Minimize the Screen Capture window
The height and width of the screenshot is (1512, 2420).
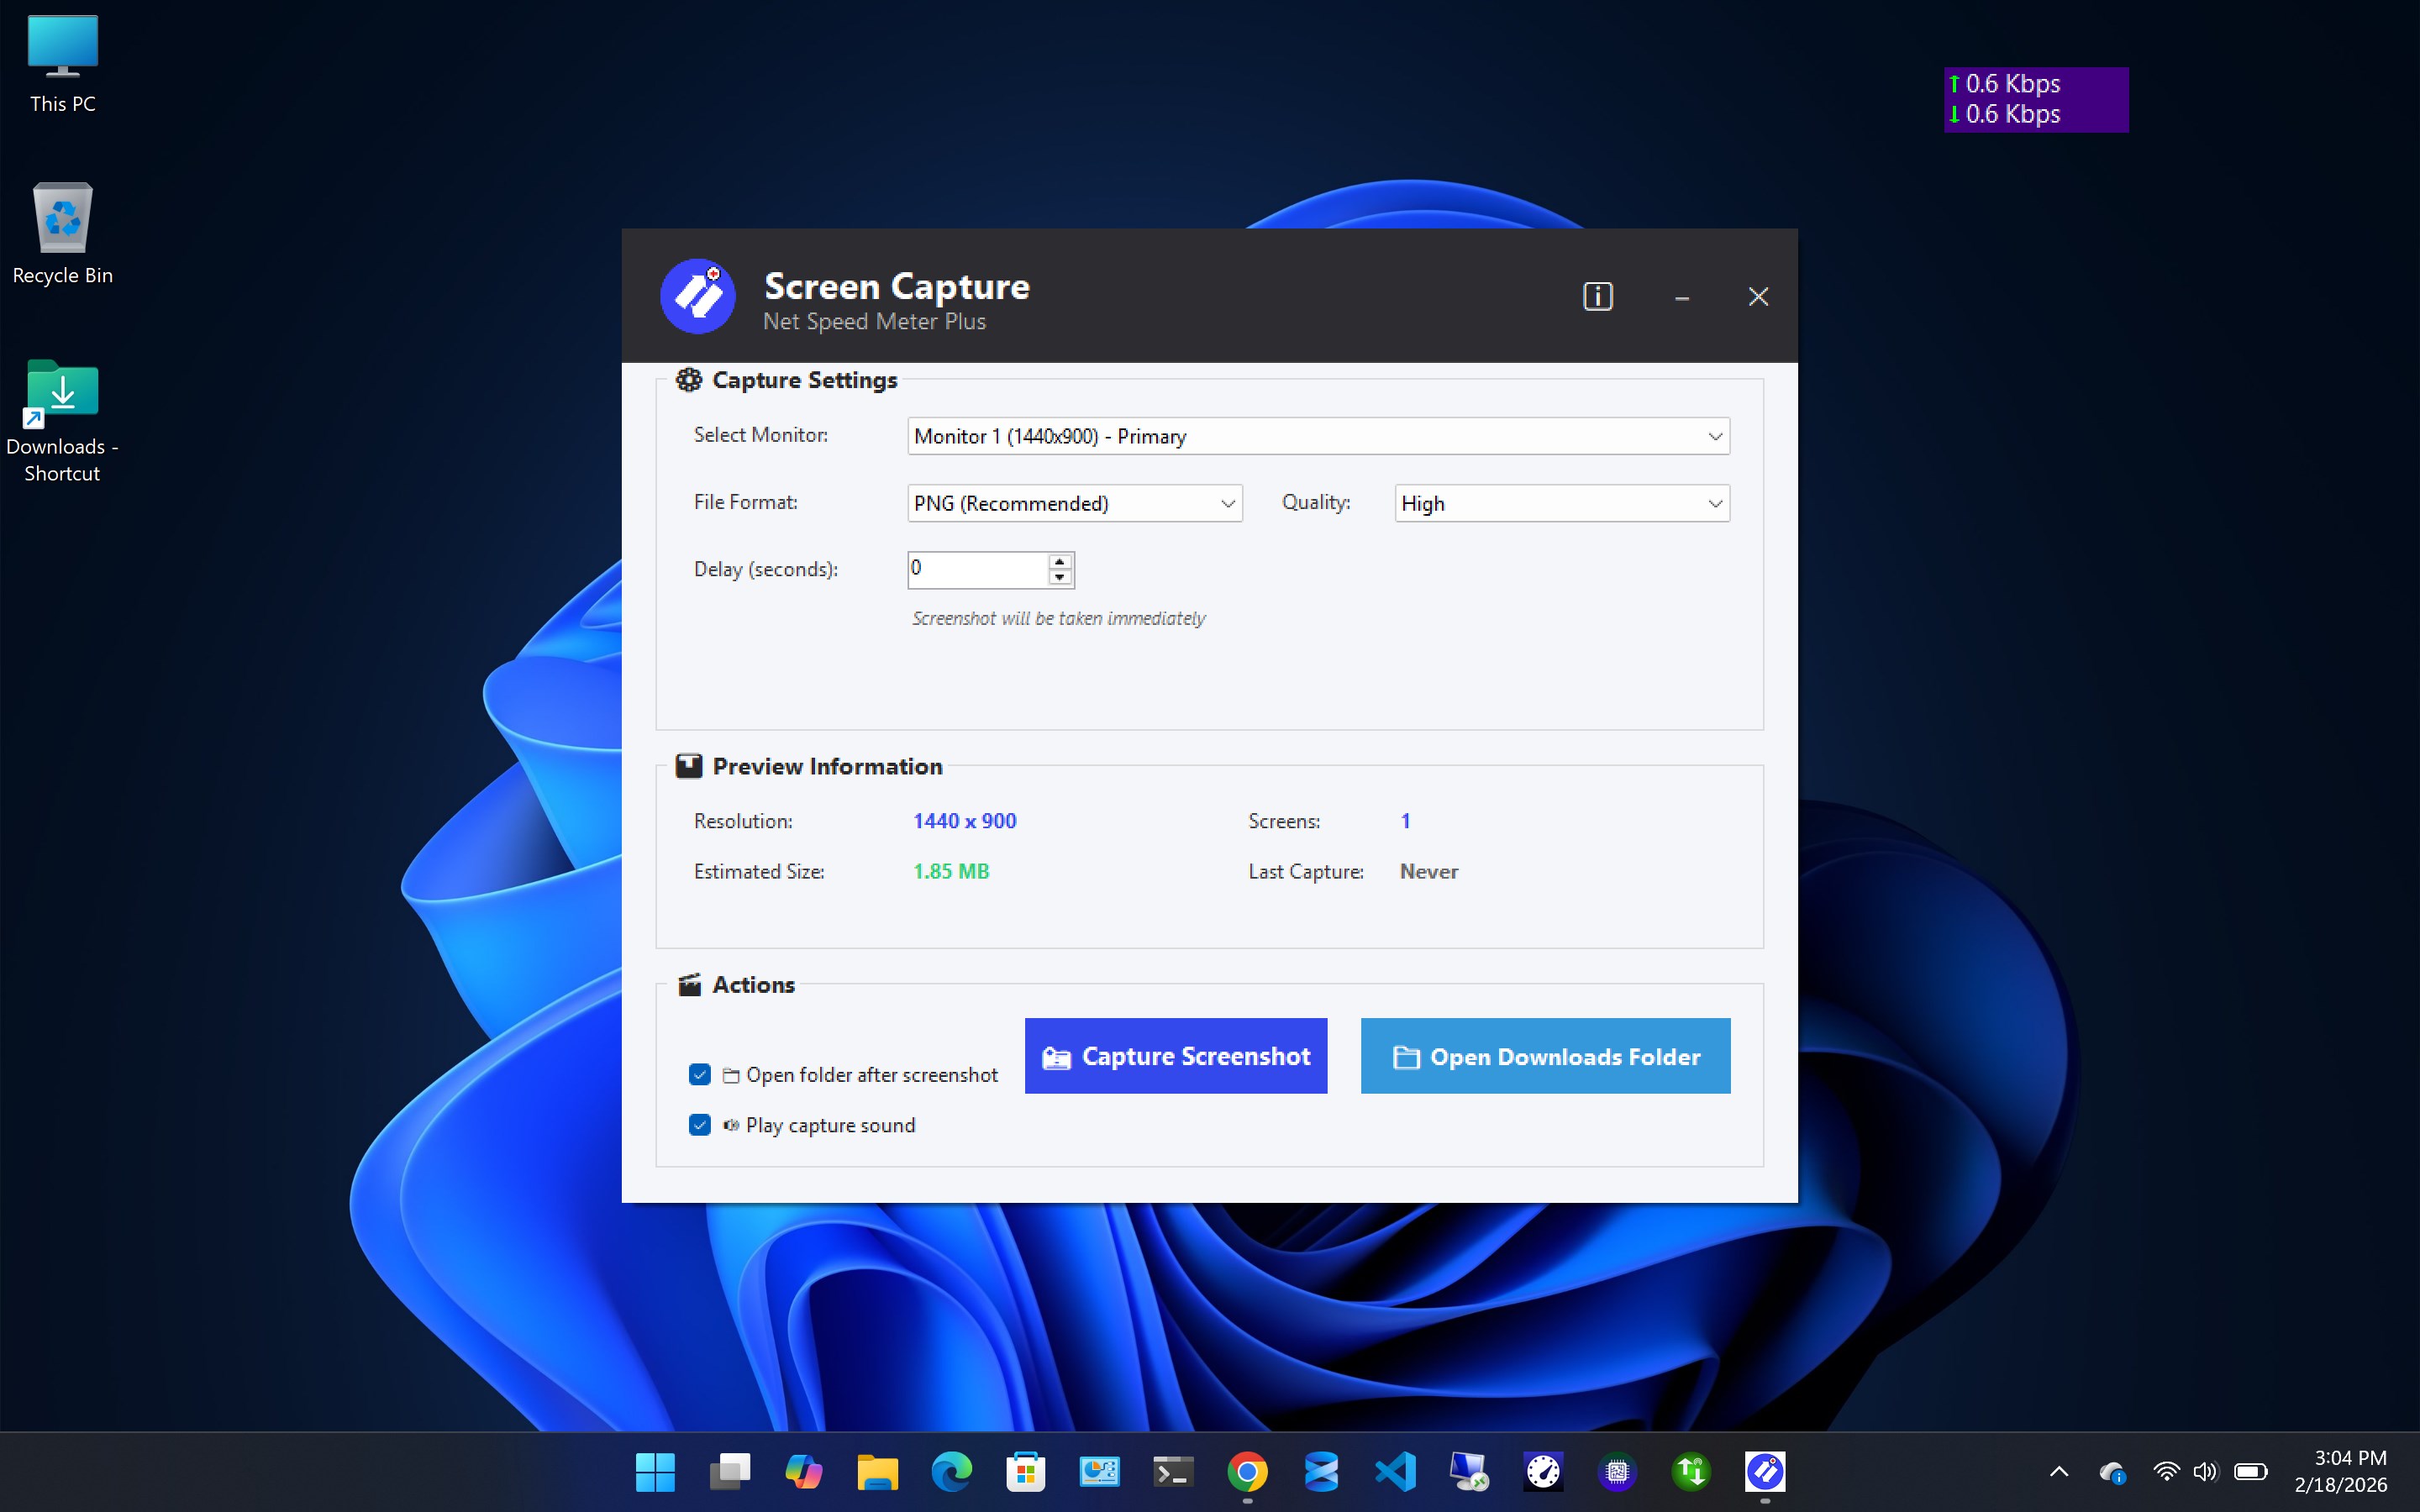[x=1682, y=297]
